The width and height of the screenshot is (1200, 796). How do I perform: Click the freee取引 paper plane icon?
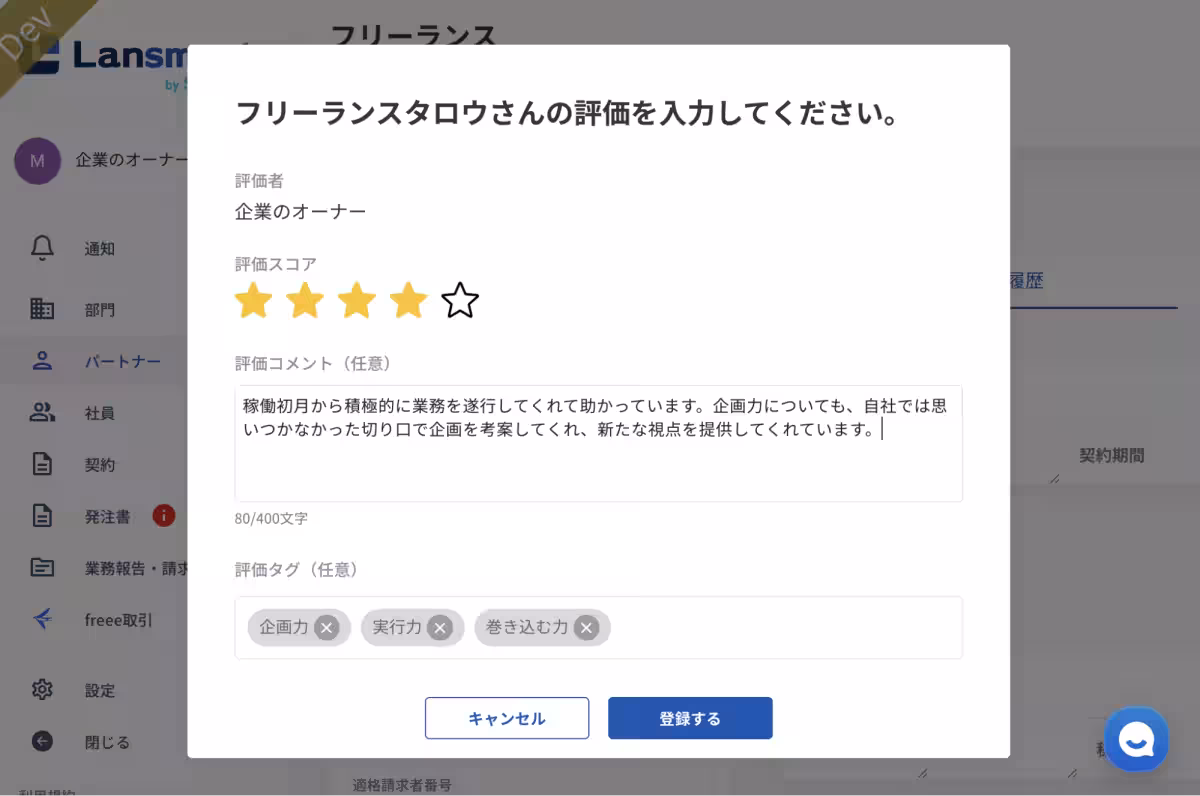[x=41, y=620]
